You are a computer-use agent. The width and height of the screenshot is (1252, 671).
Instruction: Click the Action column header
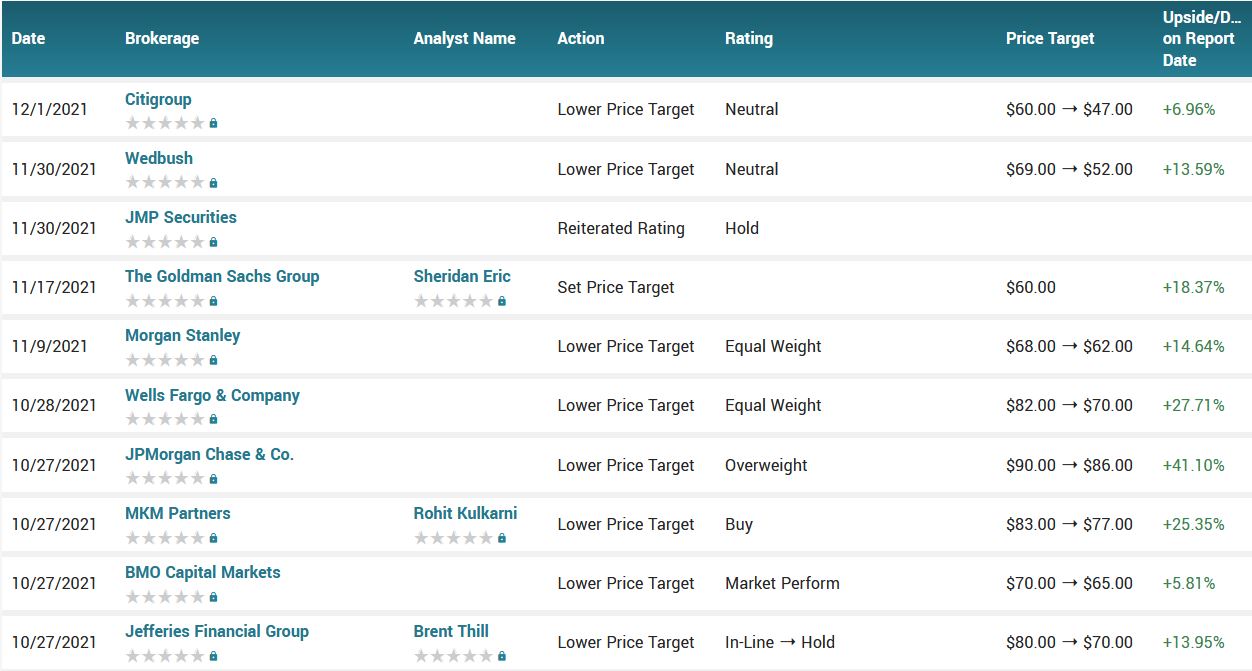(581, 38)
